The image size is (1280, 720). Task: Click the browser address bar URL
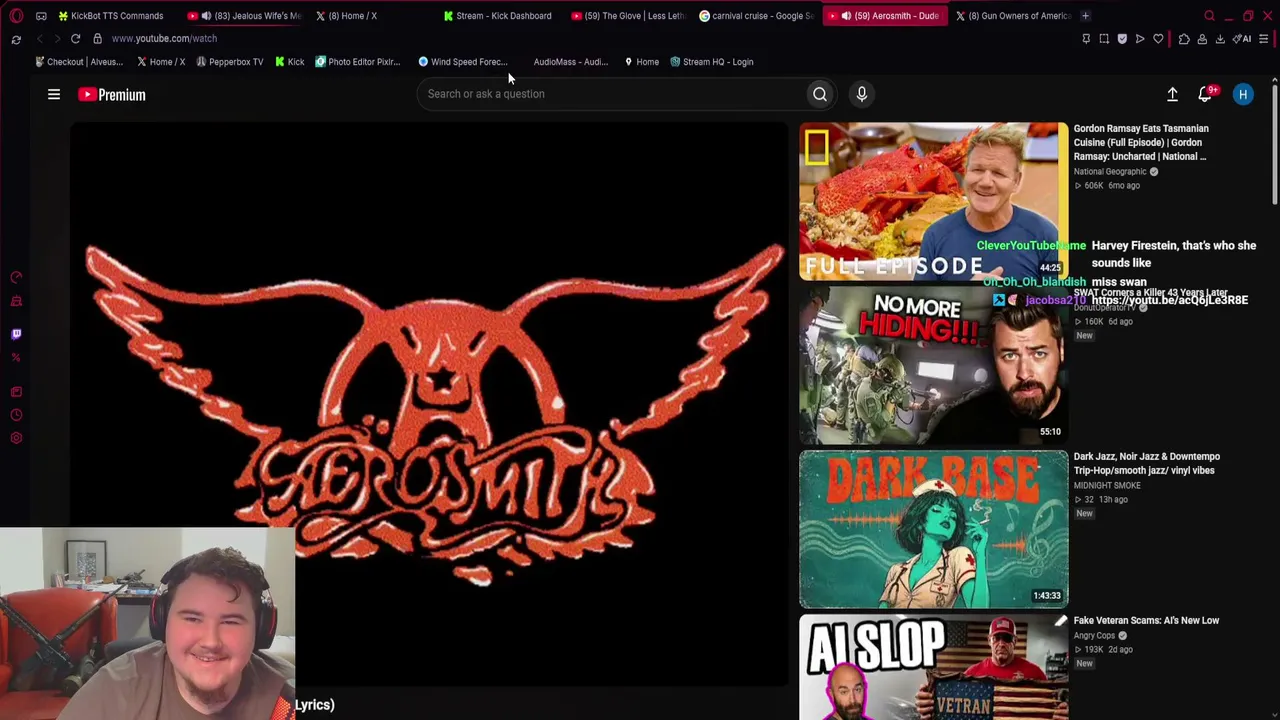(164, 39)
